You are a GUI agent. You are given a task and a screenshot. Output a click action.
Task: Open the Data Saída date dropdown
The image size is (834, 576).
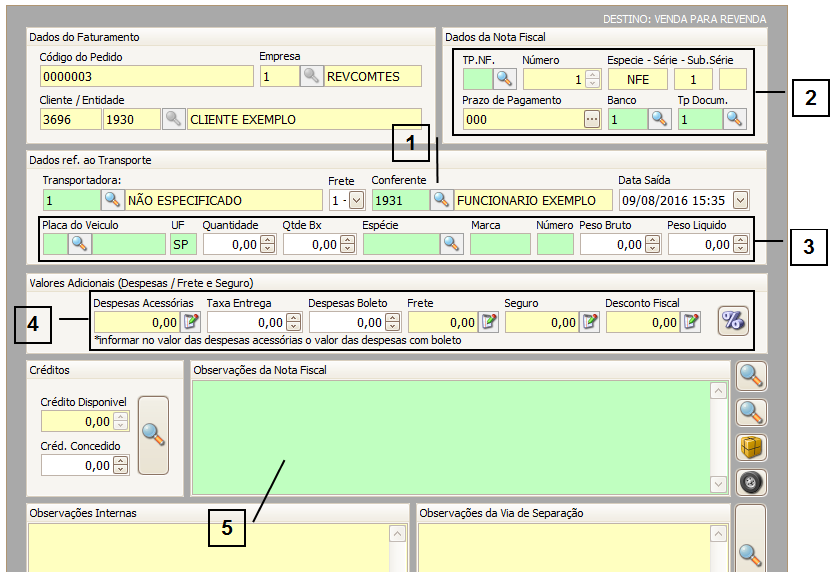(x=740, y=200)
